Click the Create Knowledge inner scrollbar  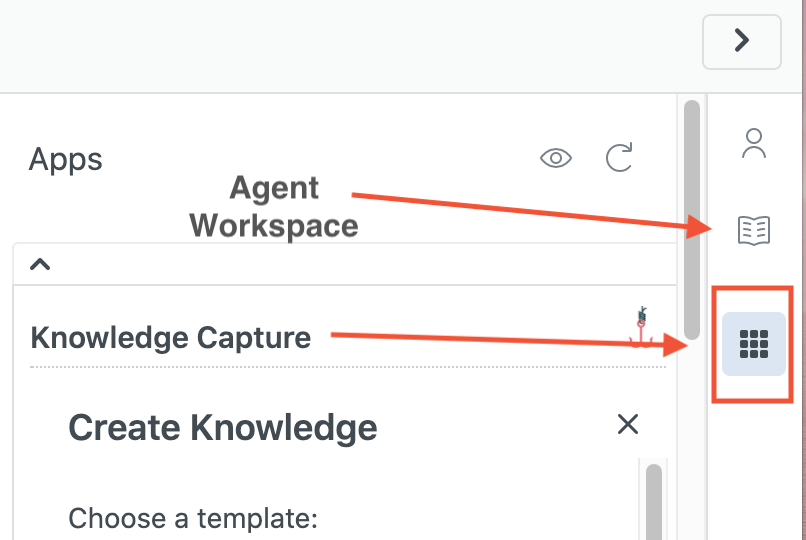(x=654, y=500)
